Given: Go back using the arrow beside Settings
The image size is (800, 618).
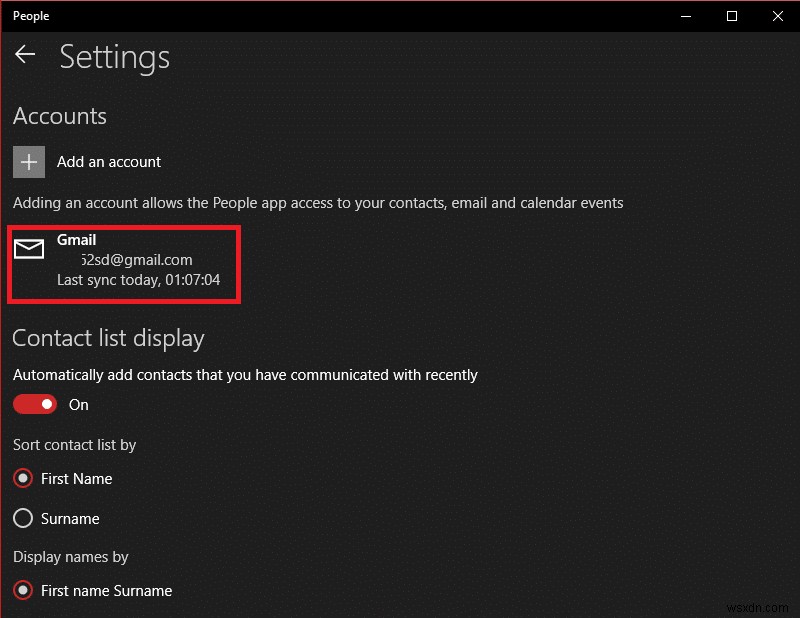Looking at the screenshot, I should point(24,54).
